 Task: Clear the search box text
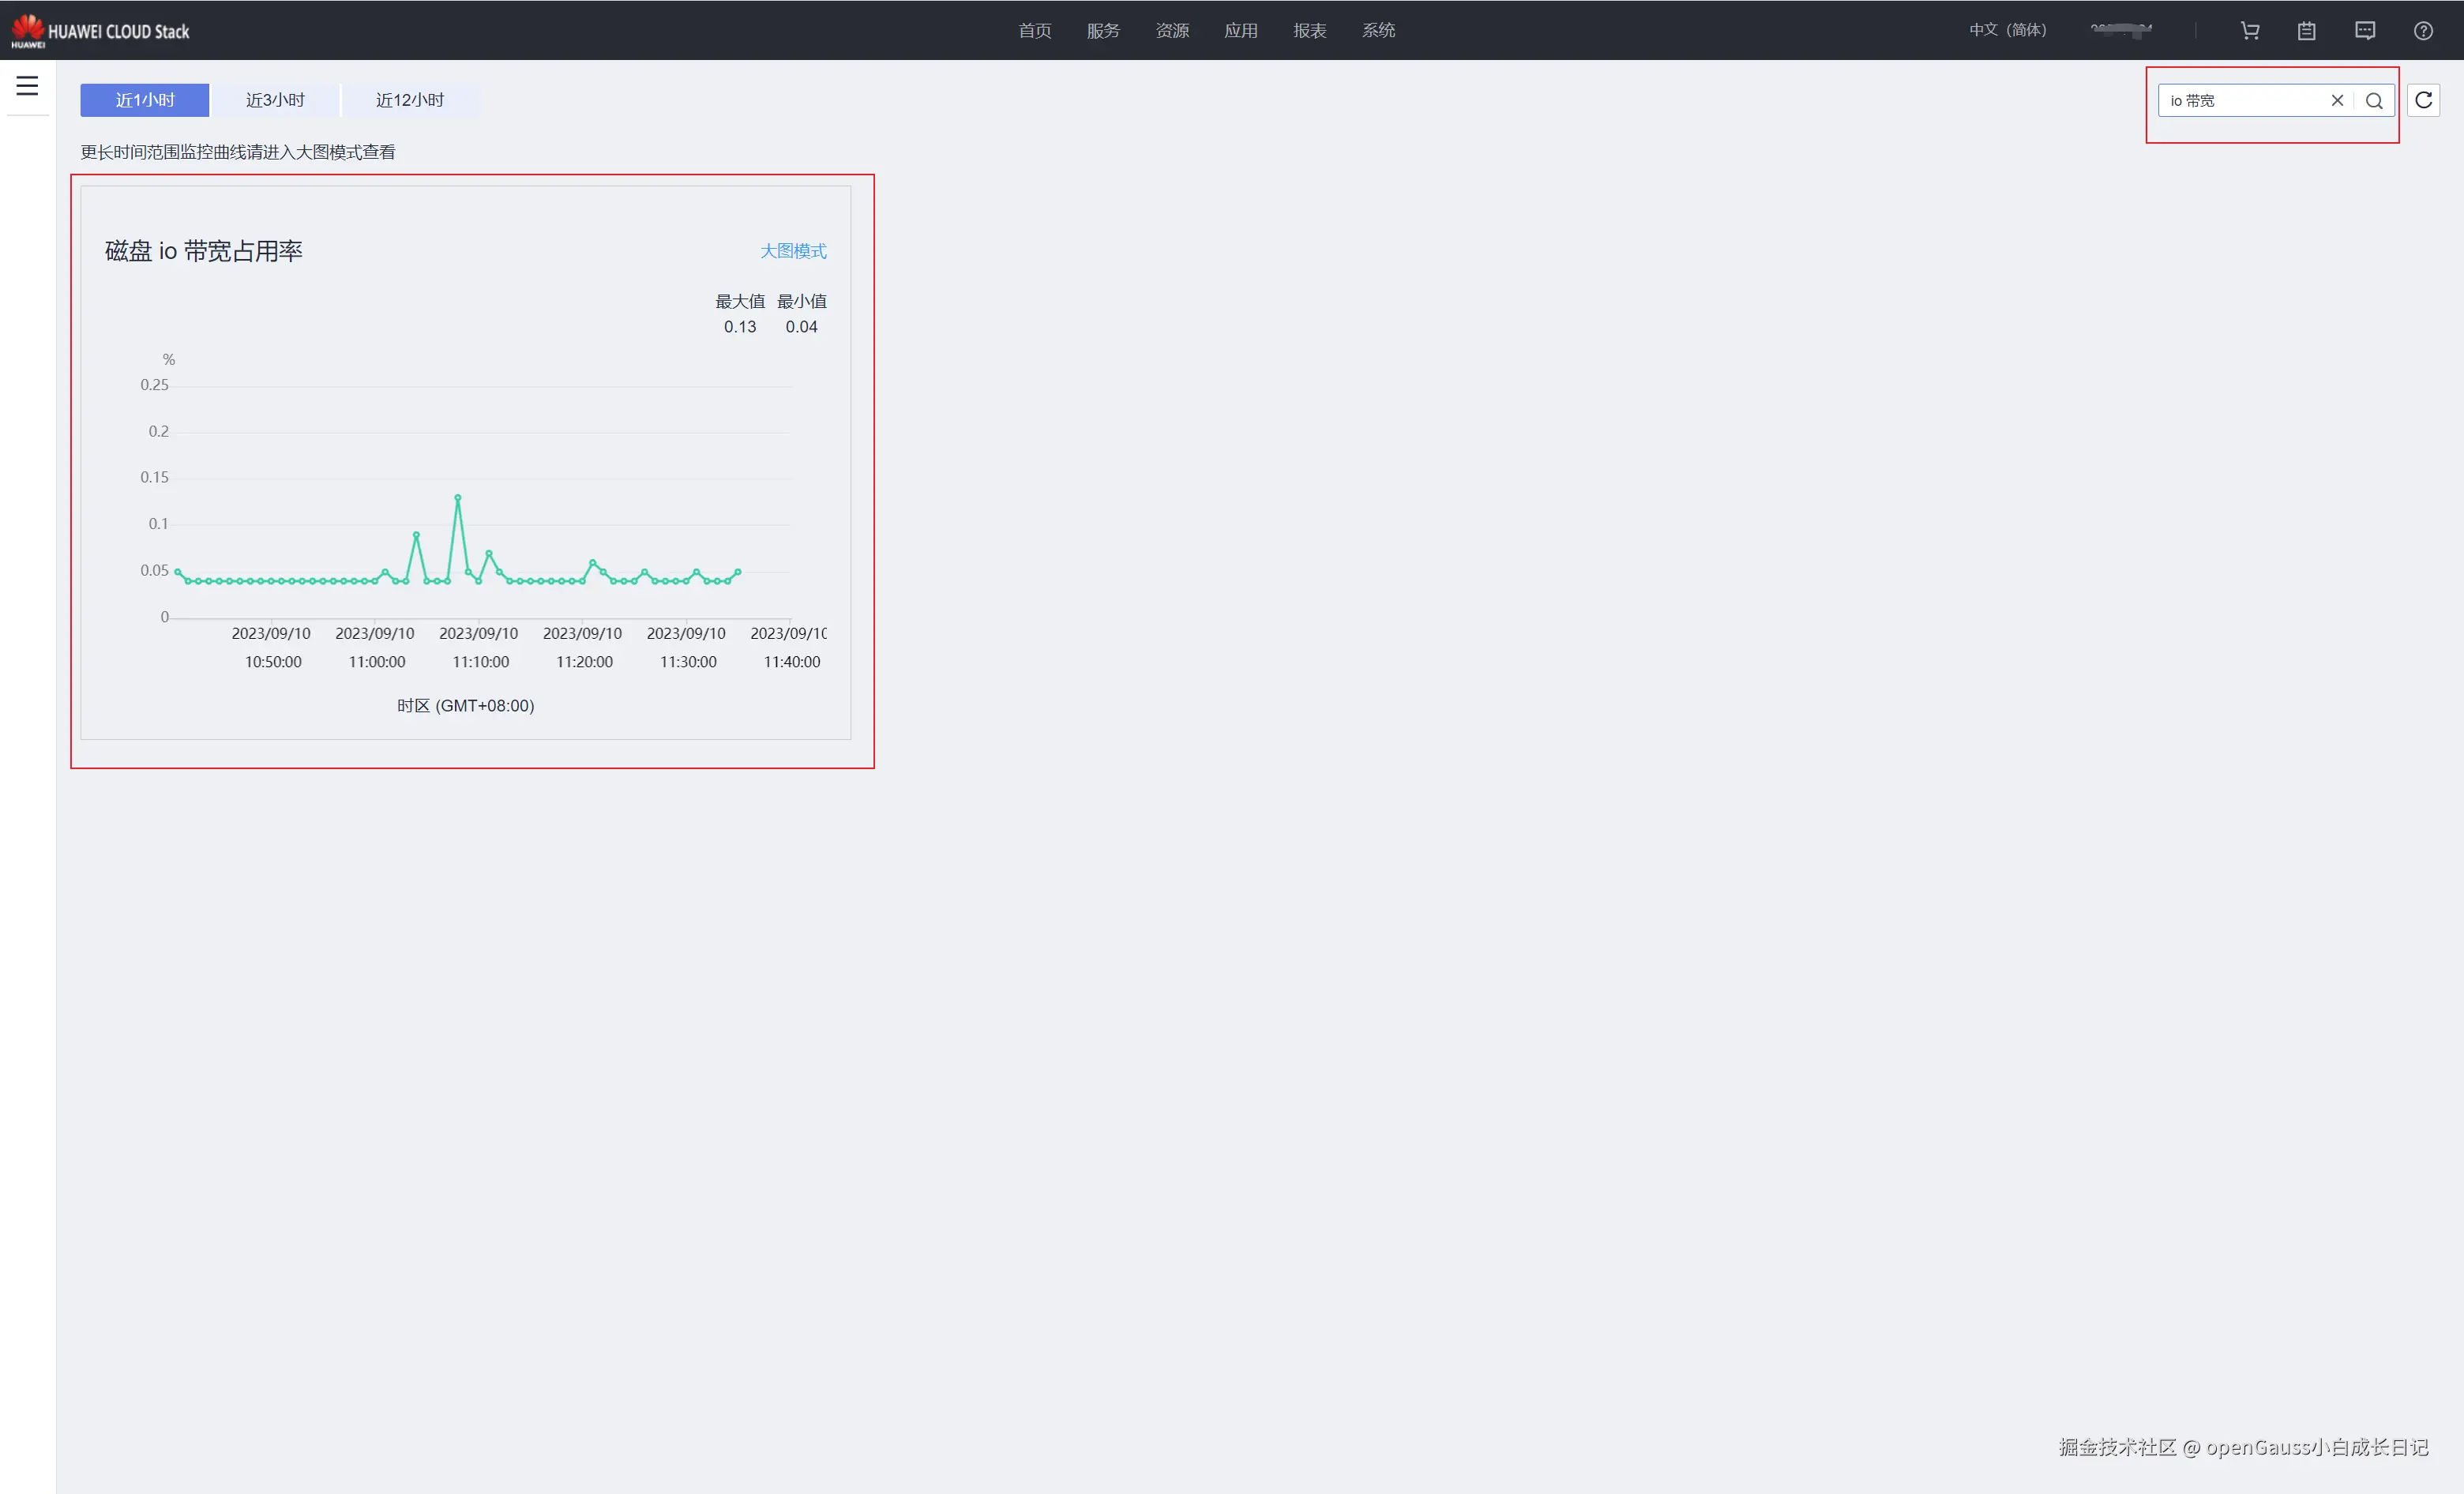(x=2337, y=101)
